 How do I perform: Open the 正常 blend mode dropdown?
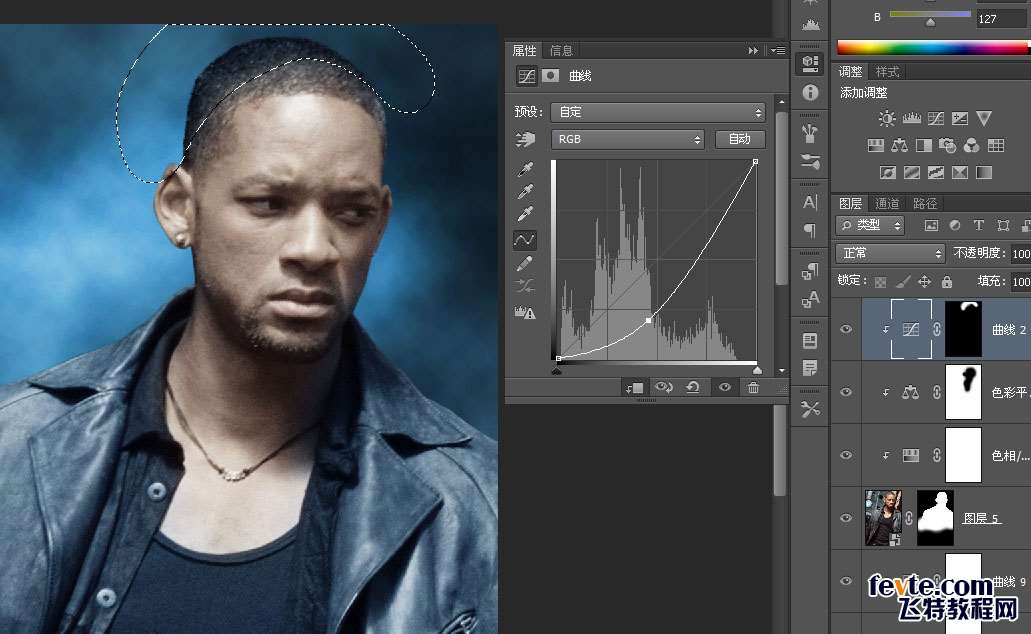point(890,253)
